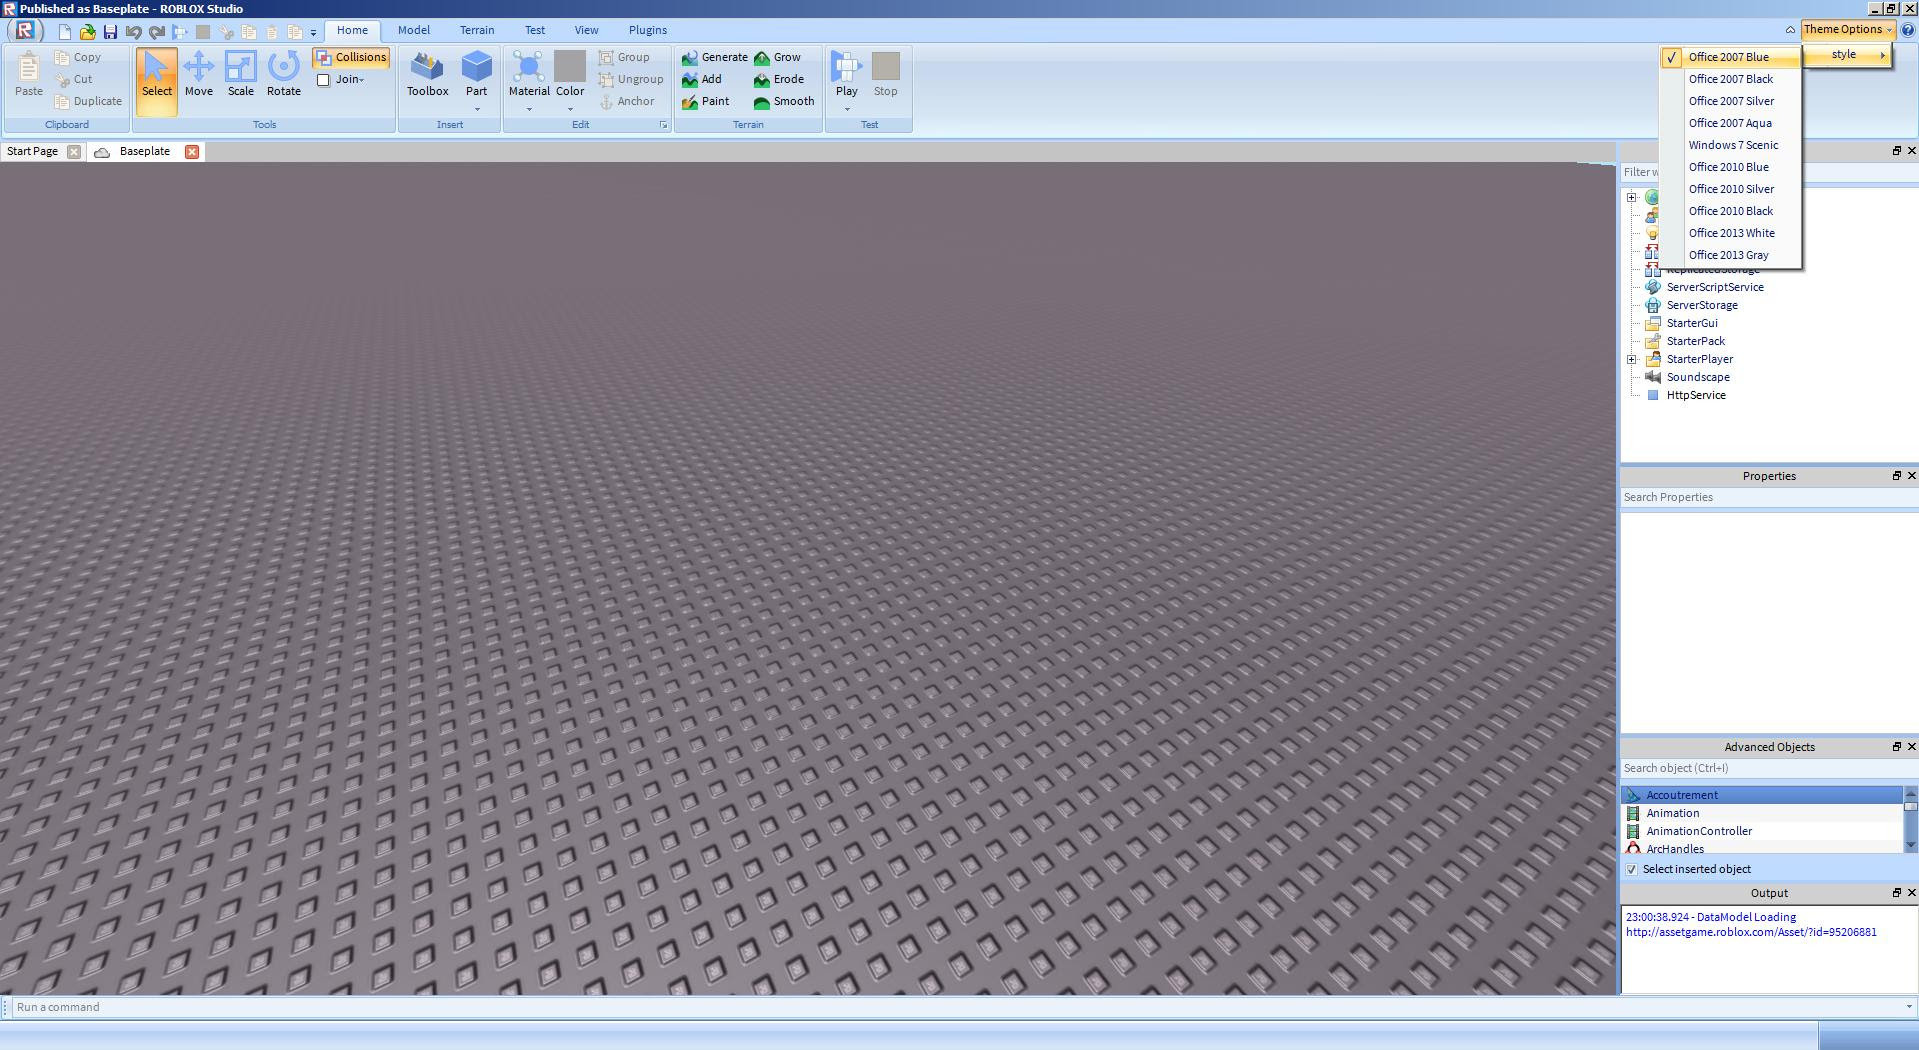
Task: Click the Cut button
Action: 75,80
